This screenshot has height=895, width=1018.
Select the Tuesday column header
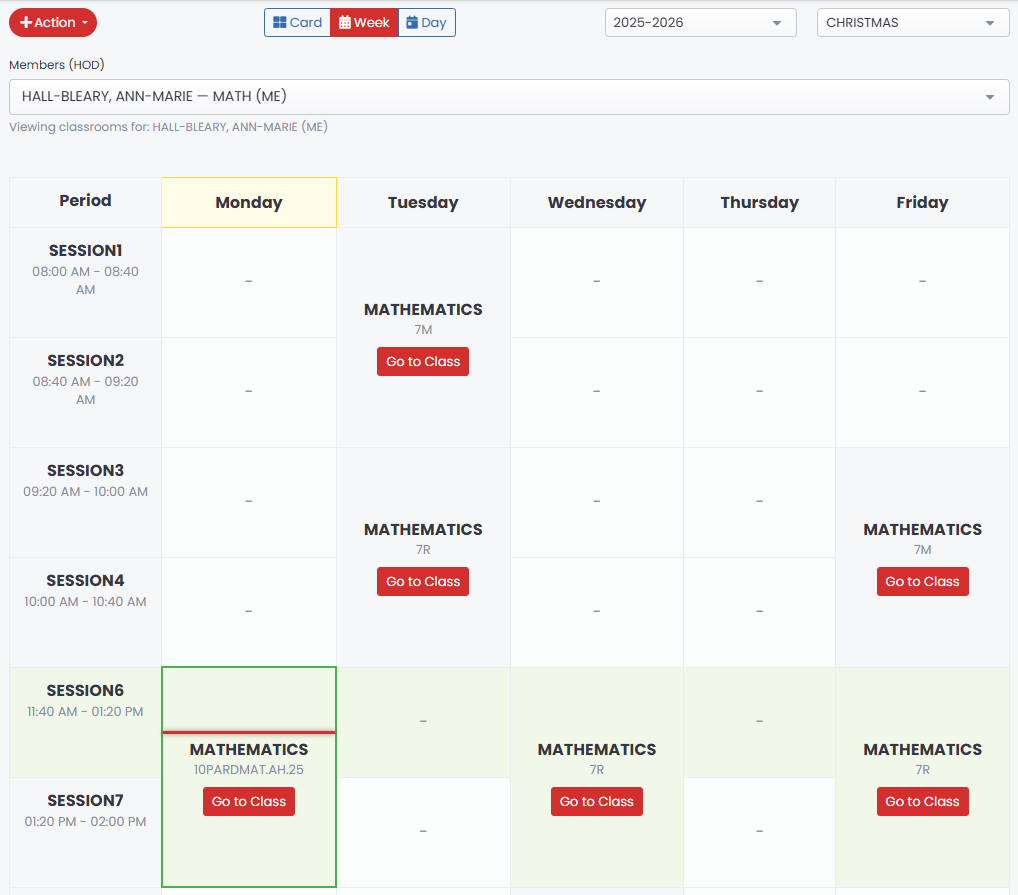pyautogui.click(x=423, y=202)
